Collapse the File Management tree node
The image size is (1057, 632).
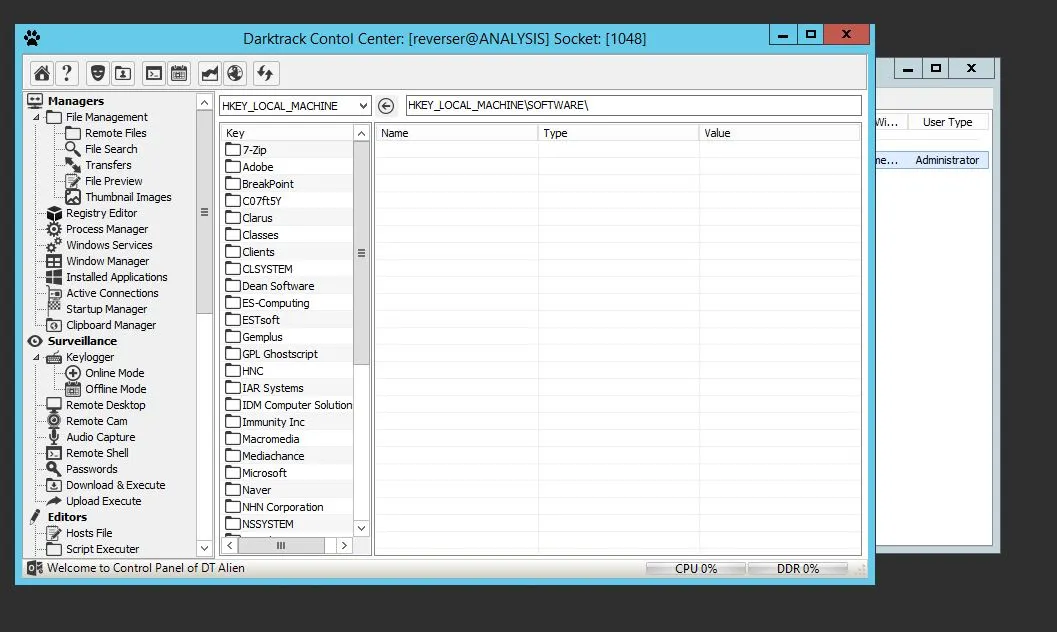coord(36,117)
